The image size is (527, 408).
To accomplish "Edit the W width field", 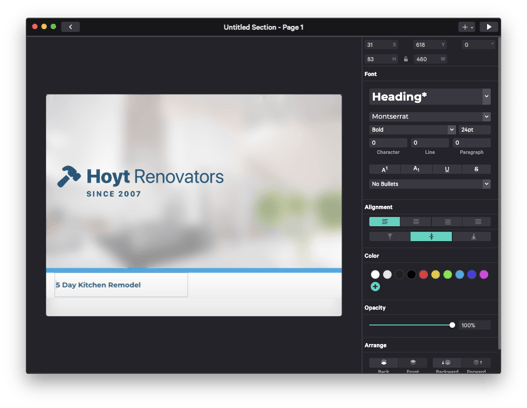I will click(x=430, y=59).
